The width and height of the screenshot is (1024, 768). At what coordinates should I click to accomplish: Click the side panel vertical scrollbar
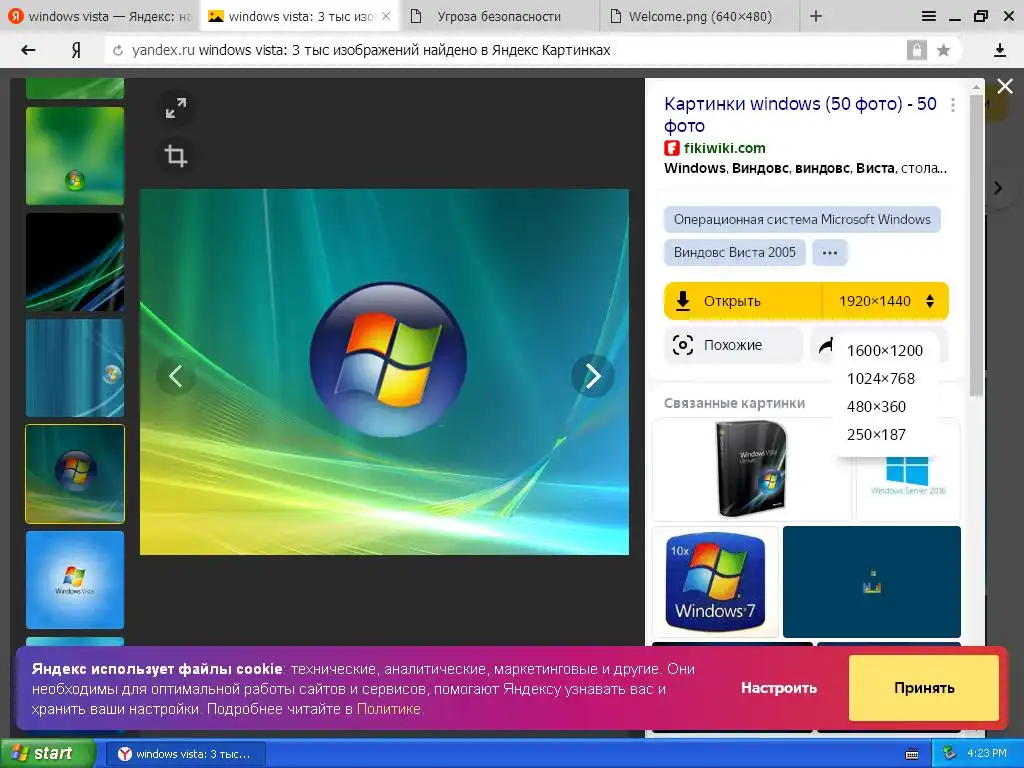click(x=976, y=245)
